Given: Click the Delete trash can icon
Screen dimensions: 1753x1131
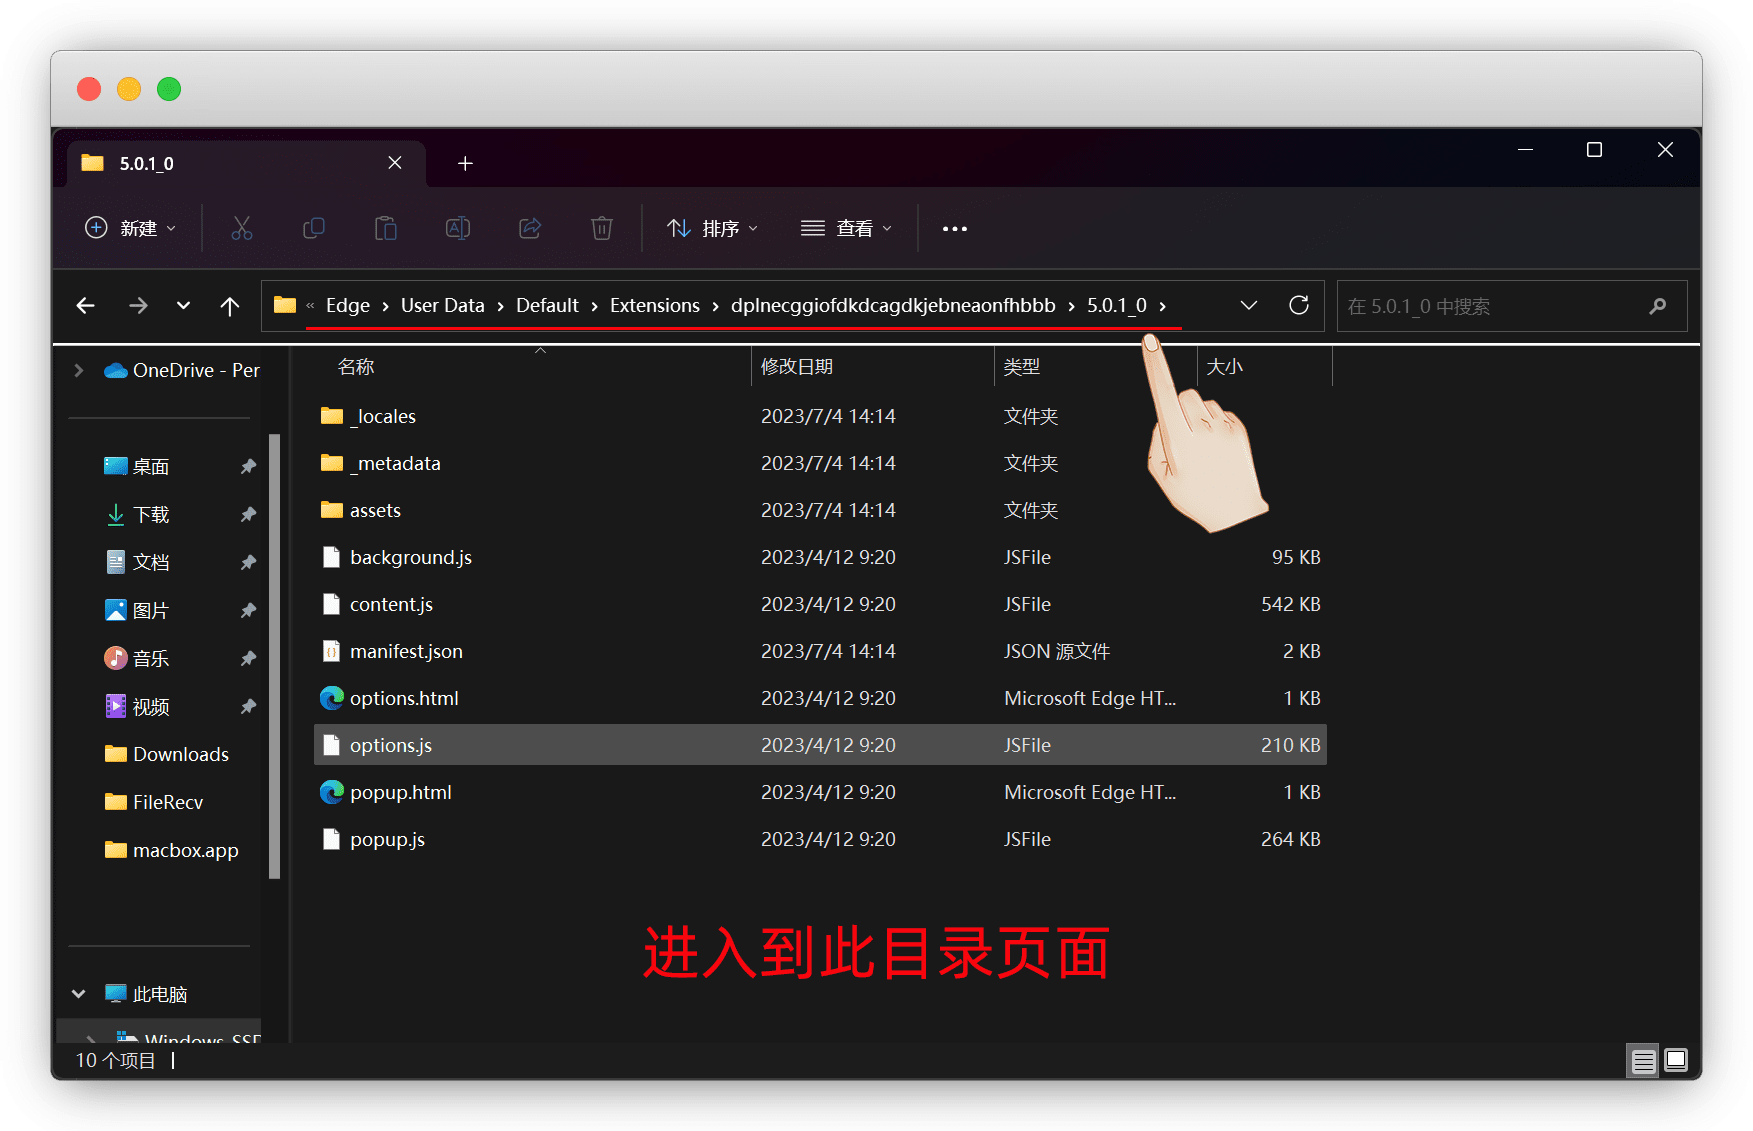Looking at the screenshot, I should pos(601,229).
